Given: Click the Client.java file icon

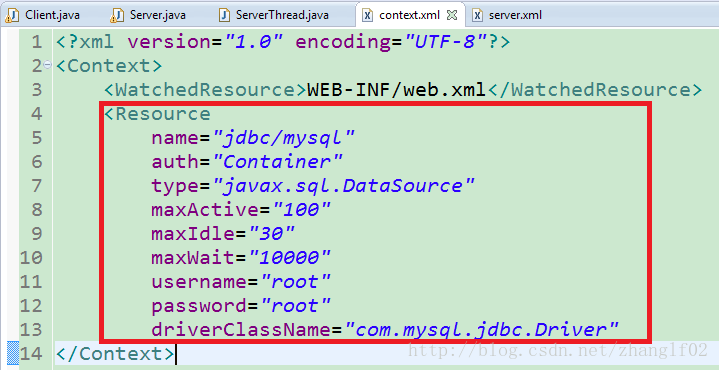Looking at the screenshot, I should pyautogui.click(x=11, y=15).
